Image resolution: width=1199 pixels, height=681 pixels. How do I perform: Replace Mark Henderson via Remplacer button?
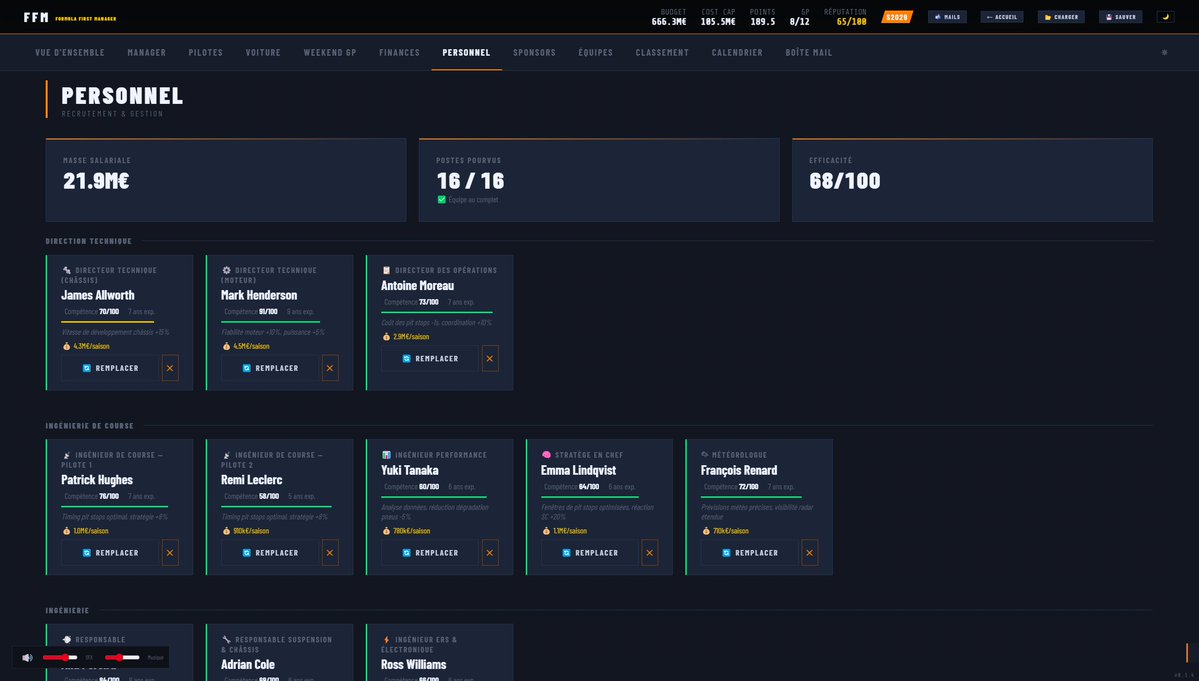point(270,368)
